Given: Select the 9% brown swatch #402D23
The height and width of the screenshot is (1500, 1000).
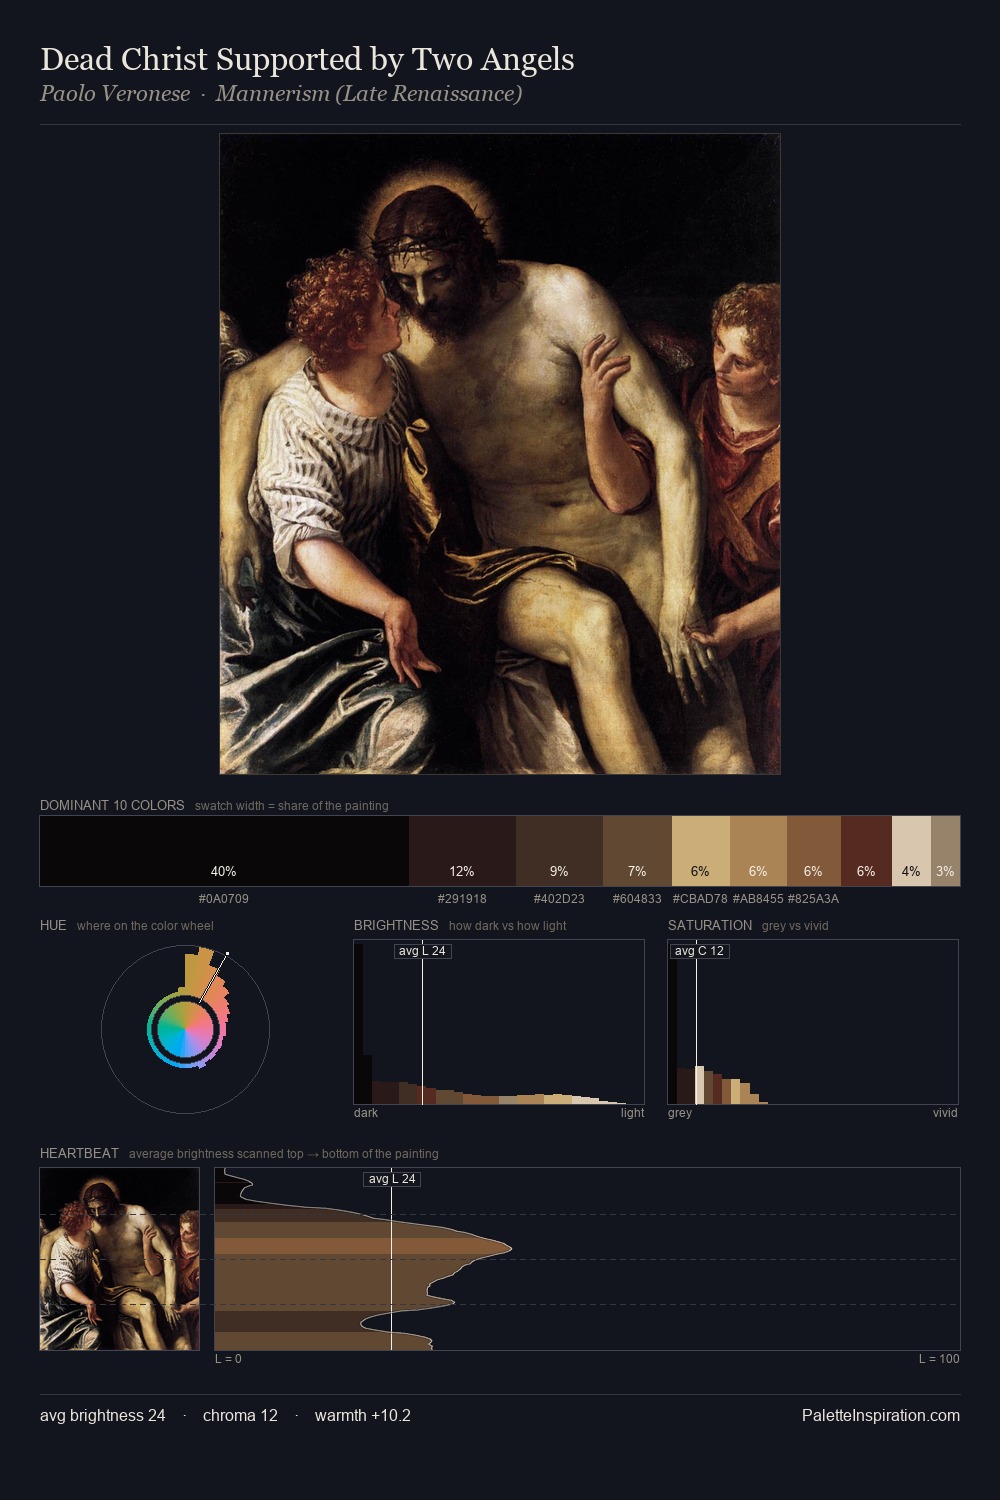Looking at the screenshot, I should click(x=559, y=851).
